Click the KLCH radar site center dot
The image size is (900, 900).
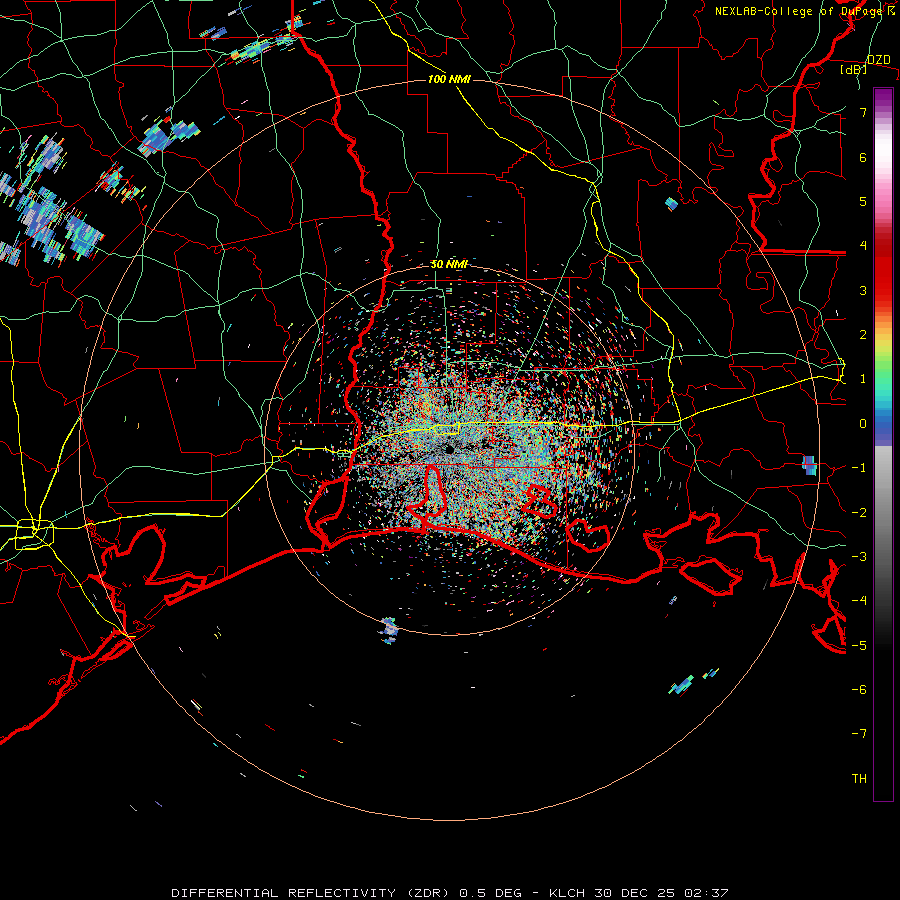449,449
